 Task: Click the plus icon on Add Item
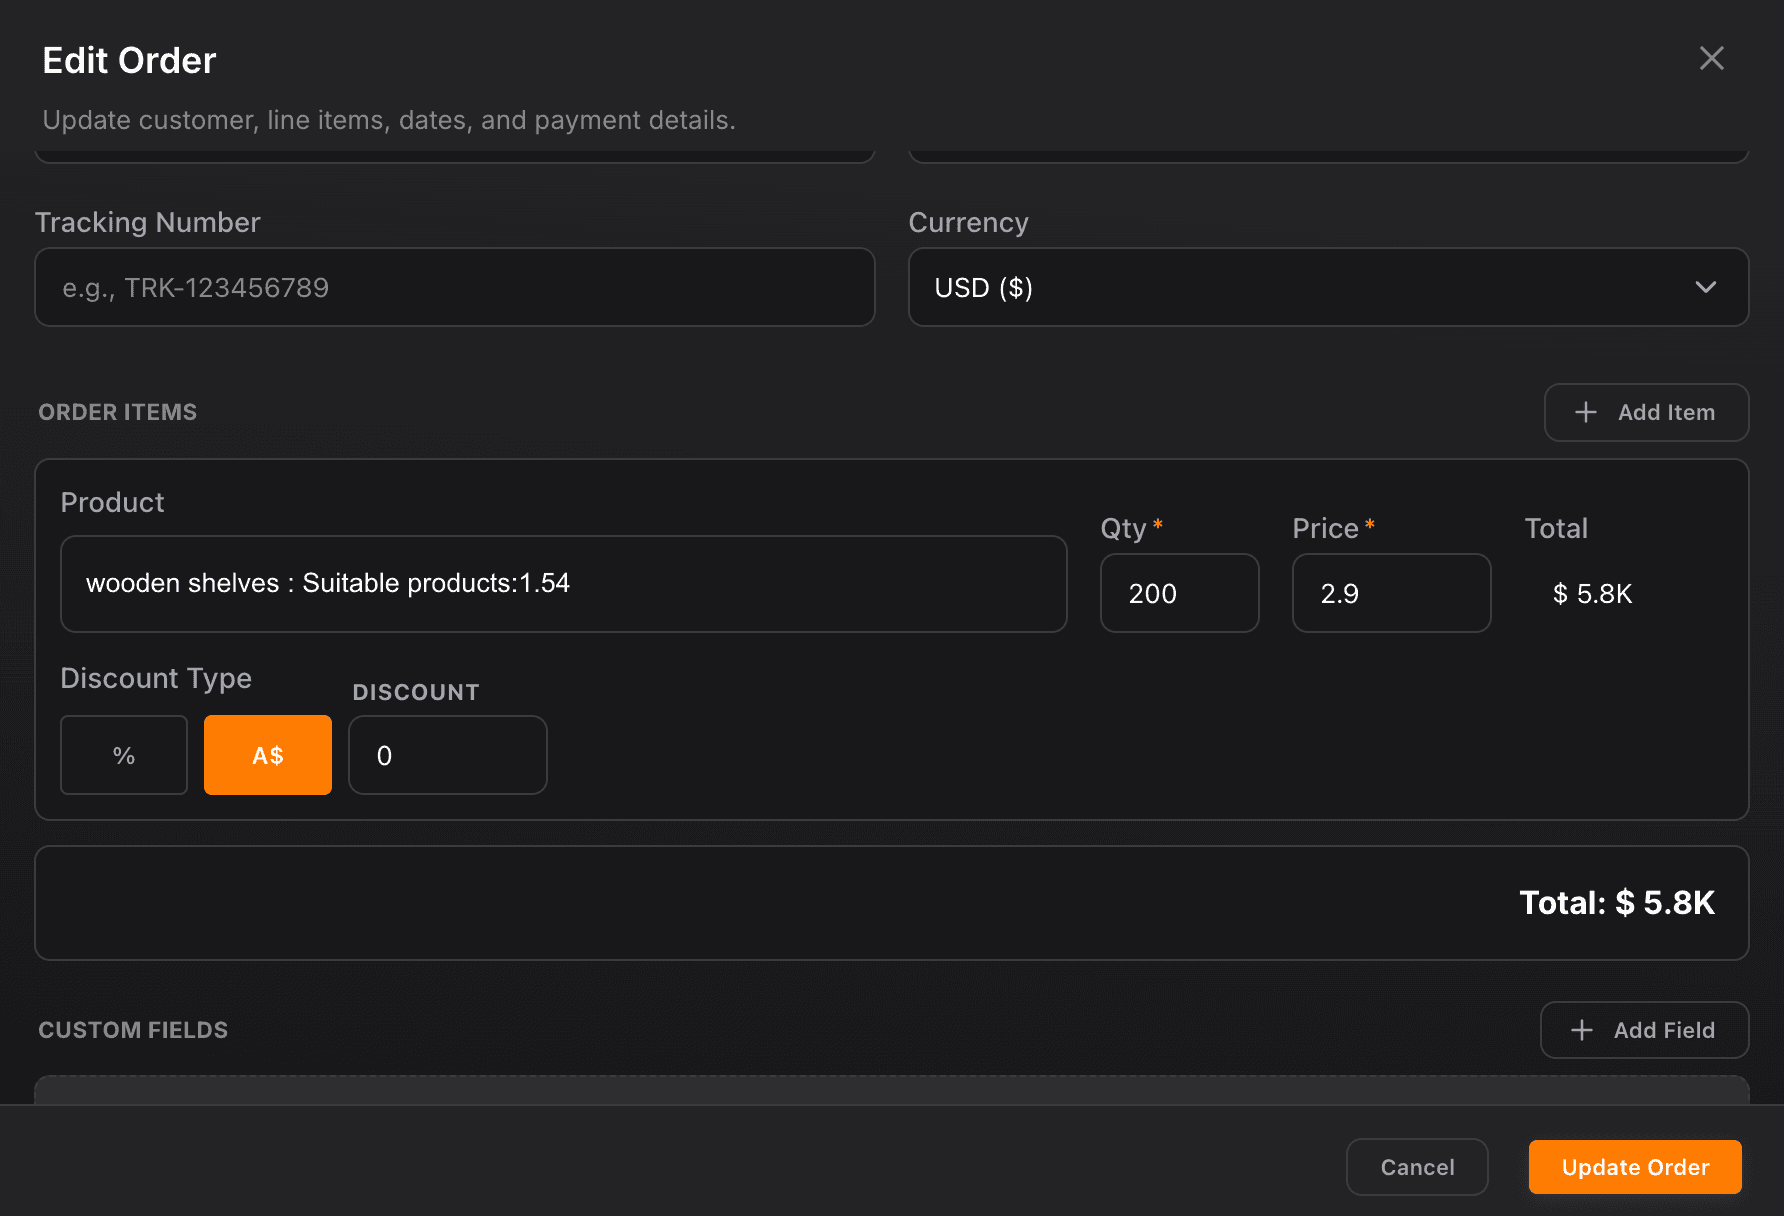[1585, 412]
